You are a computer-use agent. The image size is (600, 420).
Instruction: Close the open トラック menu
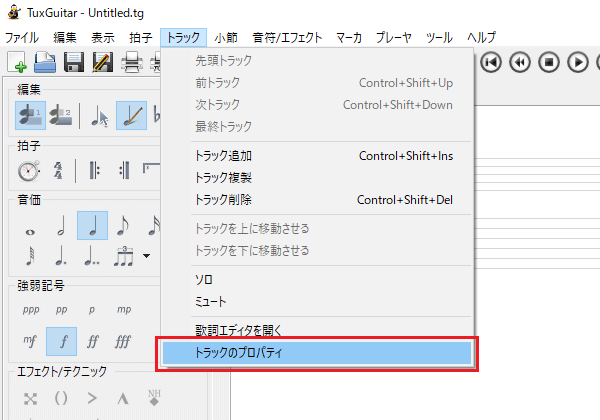pyautogui.click(x=183, y=37)
